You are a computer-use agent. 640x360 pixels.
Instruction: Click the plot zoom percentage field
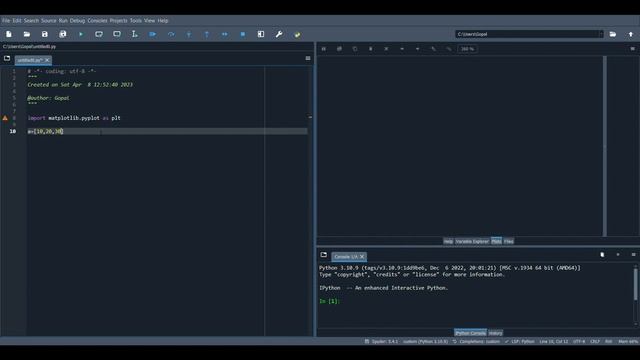tap(467, 49)
